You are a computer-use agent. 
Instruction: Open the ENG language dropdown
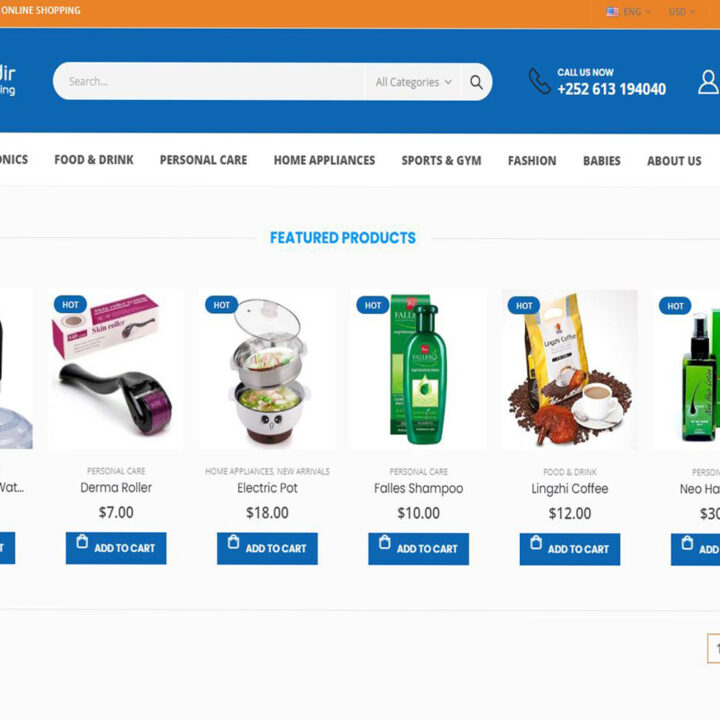[x=636, y=11]
